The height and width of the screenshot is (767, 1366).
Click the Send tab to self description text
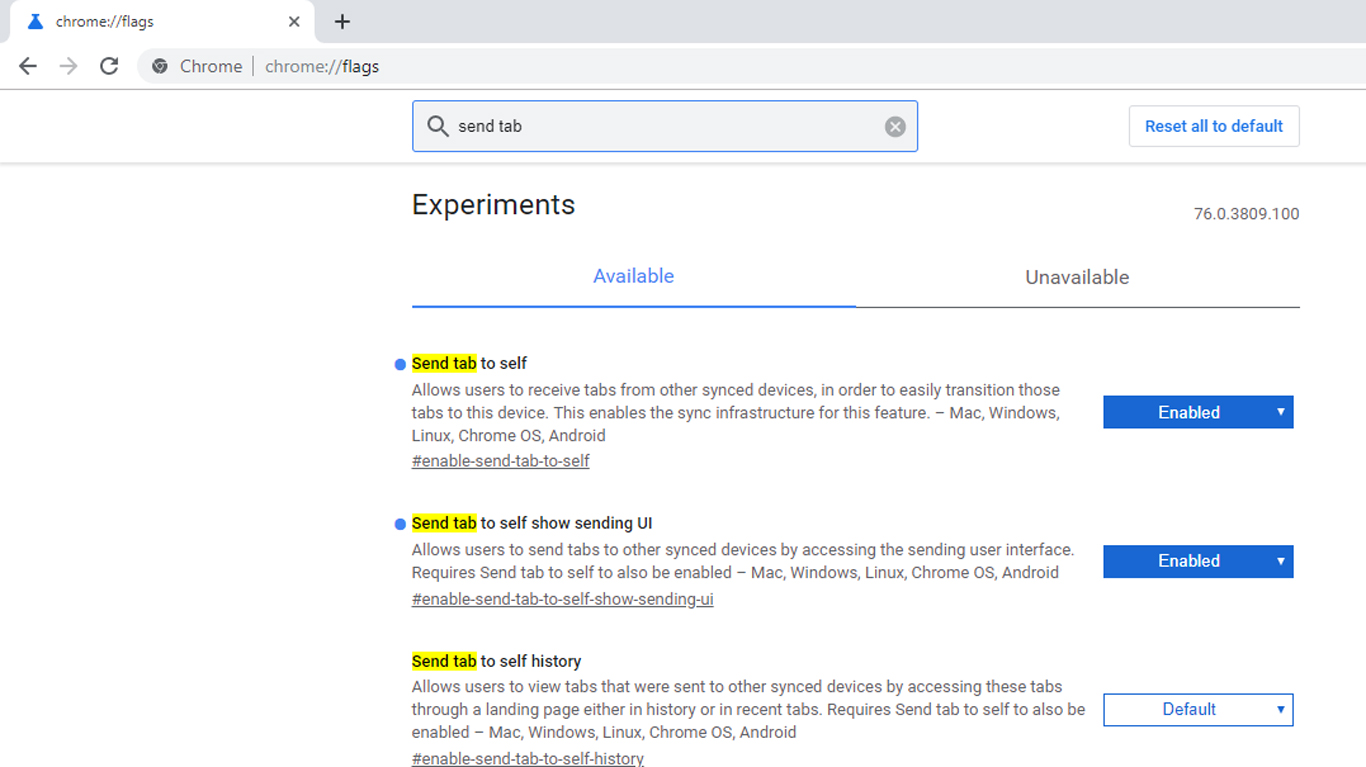coord(736,413)
